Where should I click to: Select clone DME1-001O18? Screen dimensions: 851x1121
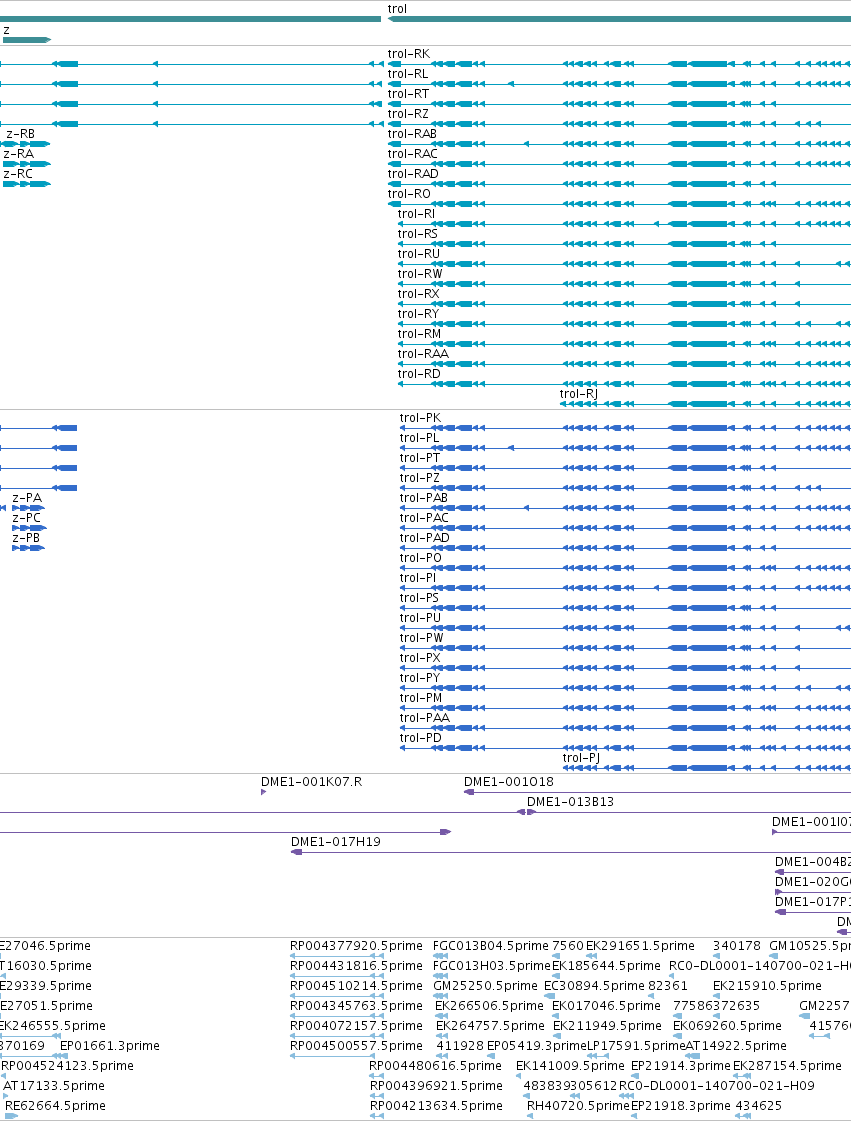pyautogui.click(x=509, y=781)
